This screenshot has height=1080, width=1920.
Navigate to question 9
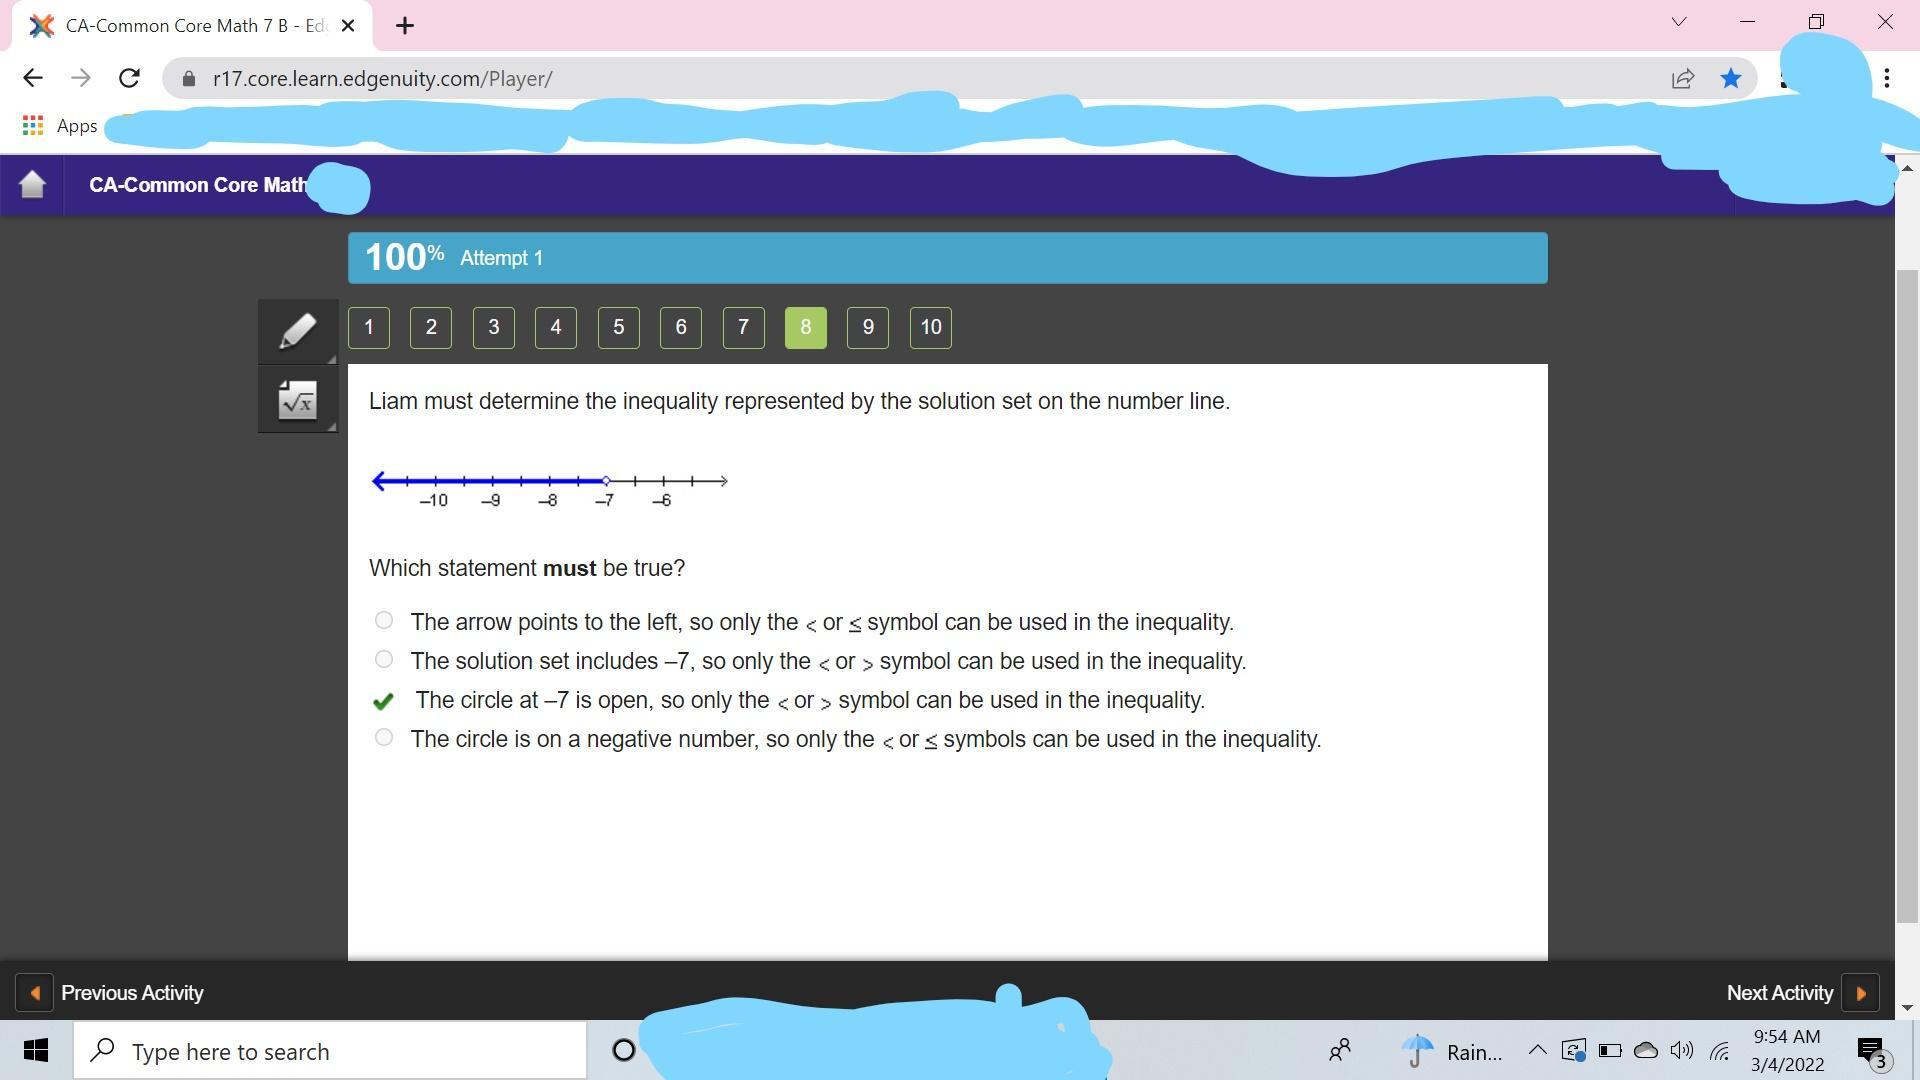pos(866,326)
